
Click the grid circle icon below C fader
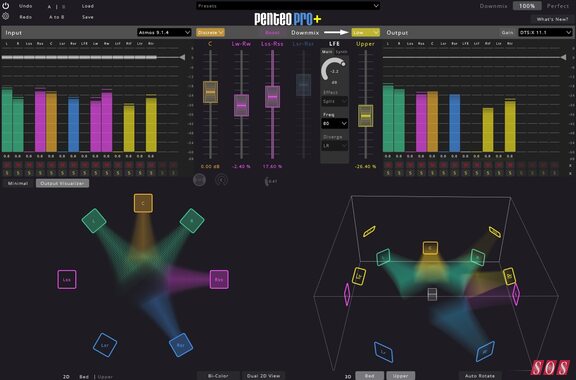[199, 180]
